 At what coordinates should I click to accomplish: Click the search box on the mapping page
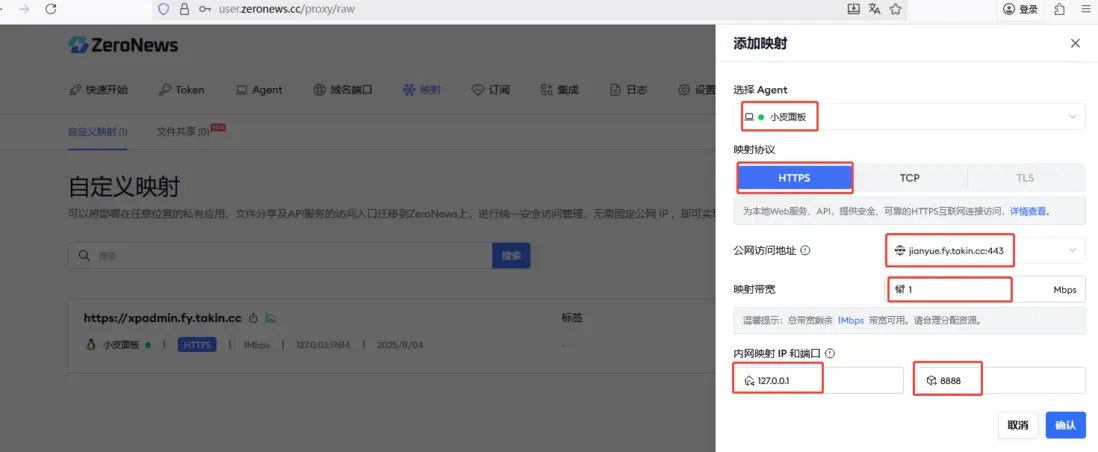(280, 256)
